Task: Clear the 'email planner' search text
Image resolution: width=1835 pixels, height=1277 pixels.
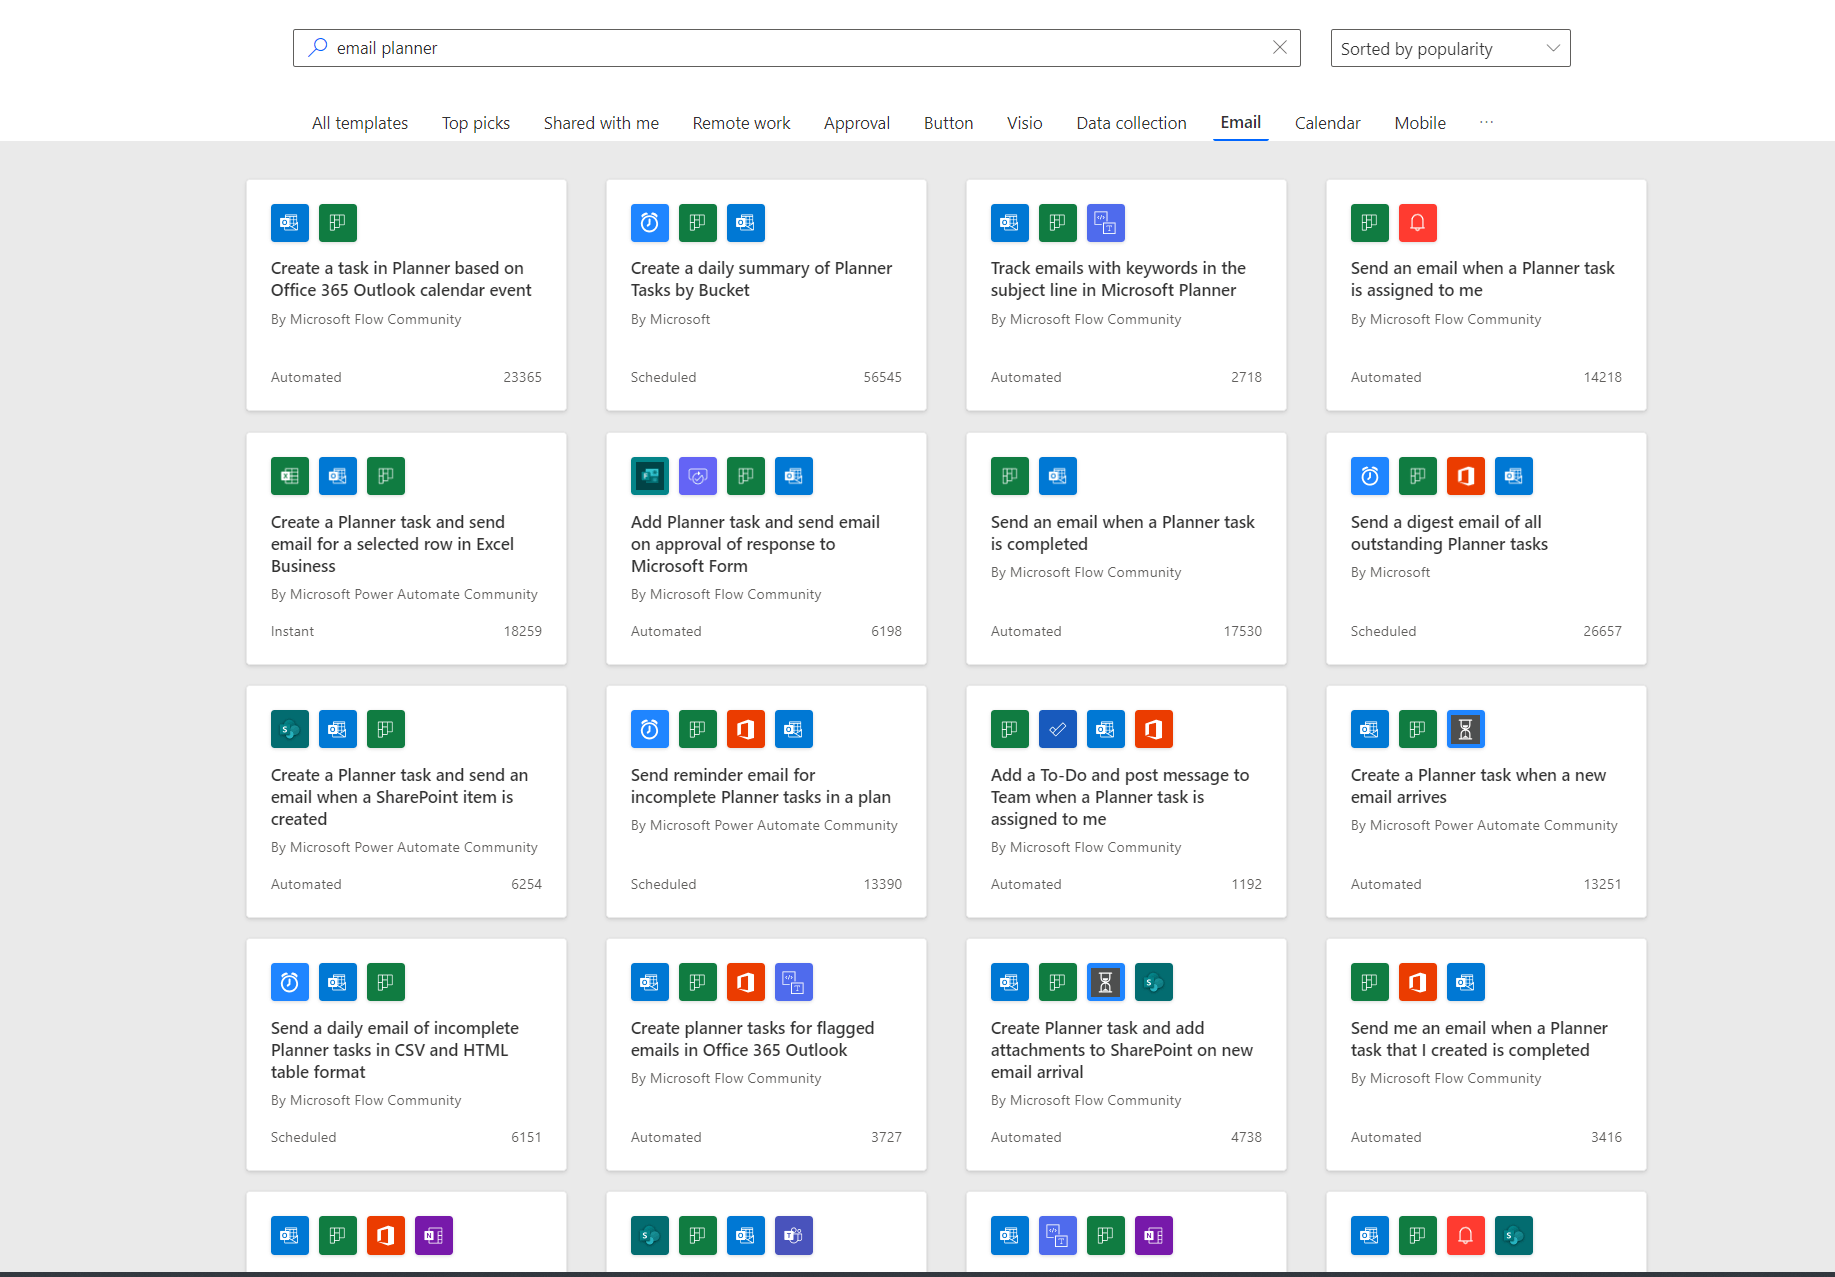Action: tap(1279, 47)
